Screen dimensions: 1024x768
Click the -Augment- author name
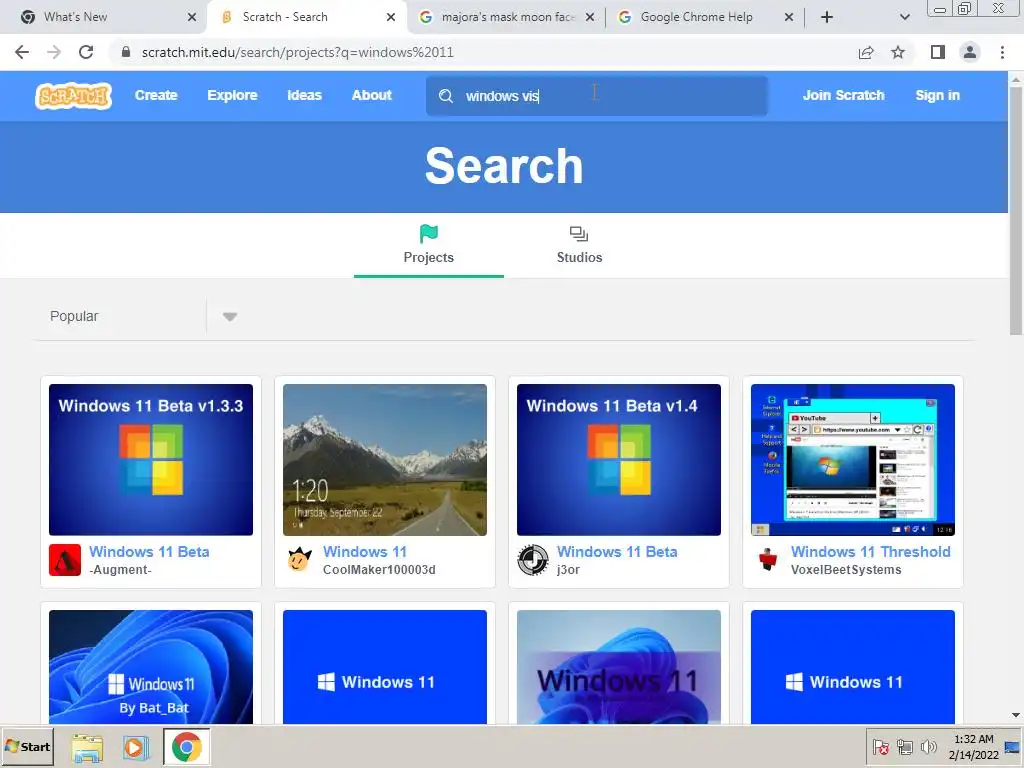pos(120,570)
